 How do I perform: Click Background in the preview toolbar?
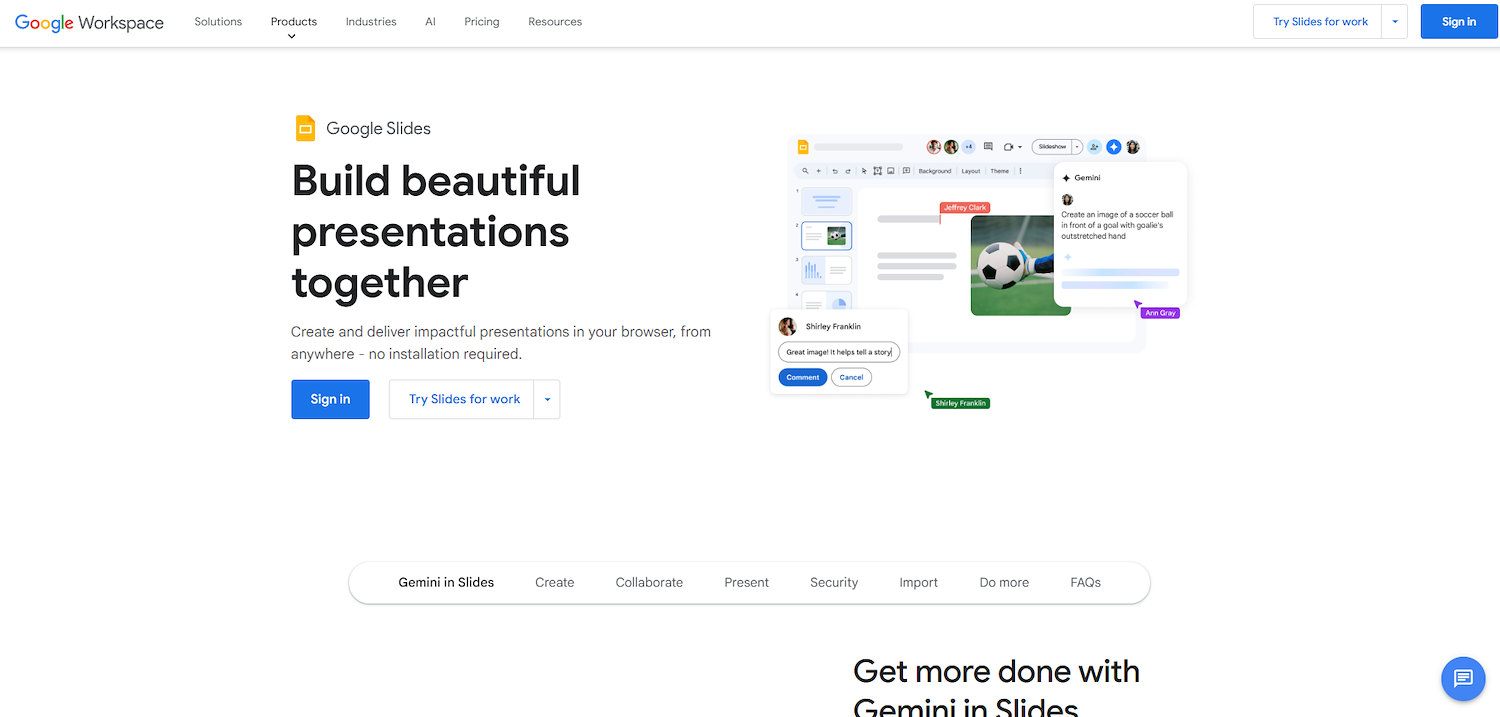[x=935, y=171]
